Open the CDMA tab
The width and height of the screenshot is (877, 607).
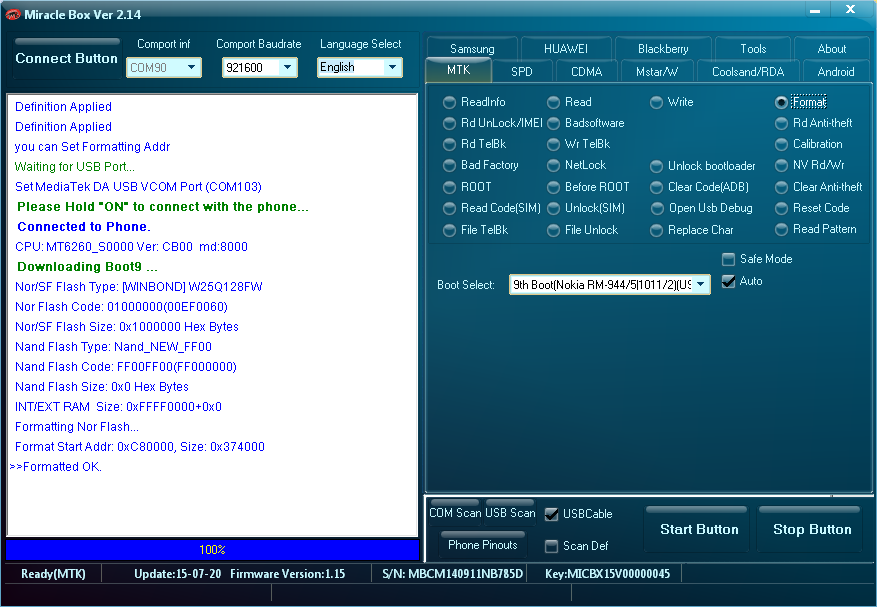587,72
